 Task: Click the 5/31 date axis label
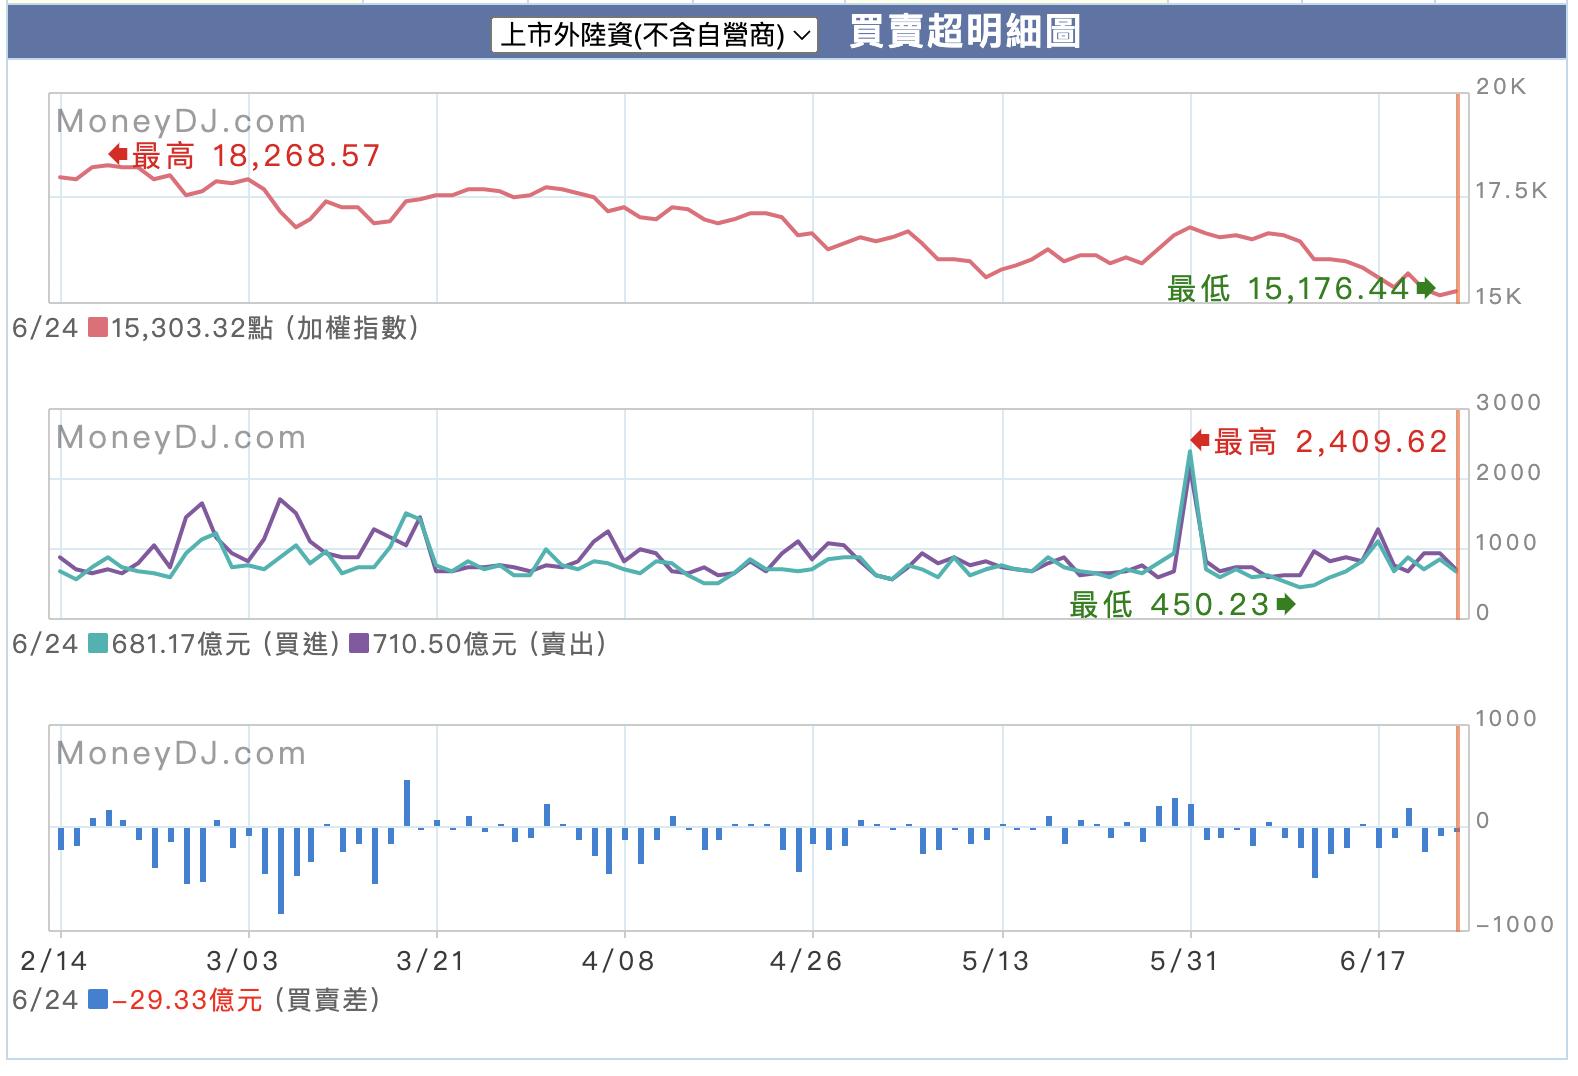pos(1184,961)
